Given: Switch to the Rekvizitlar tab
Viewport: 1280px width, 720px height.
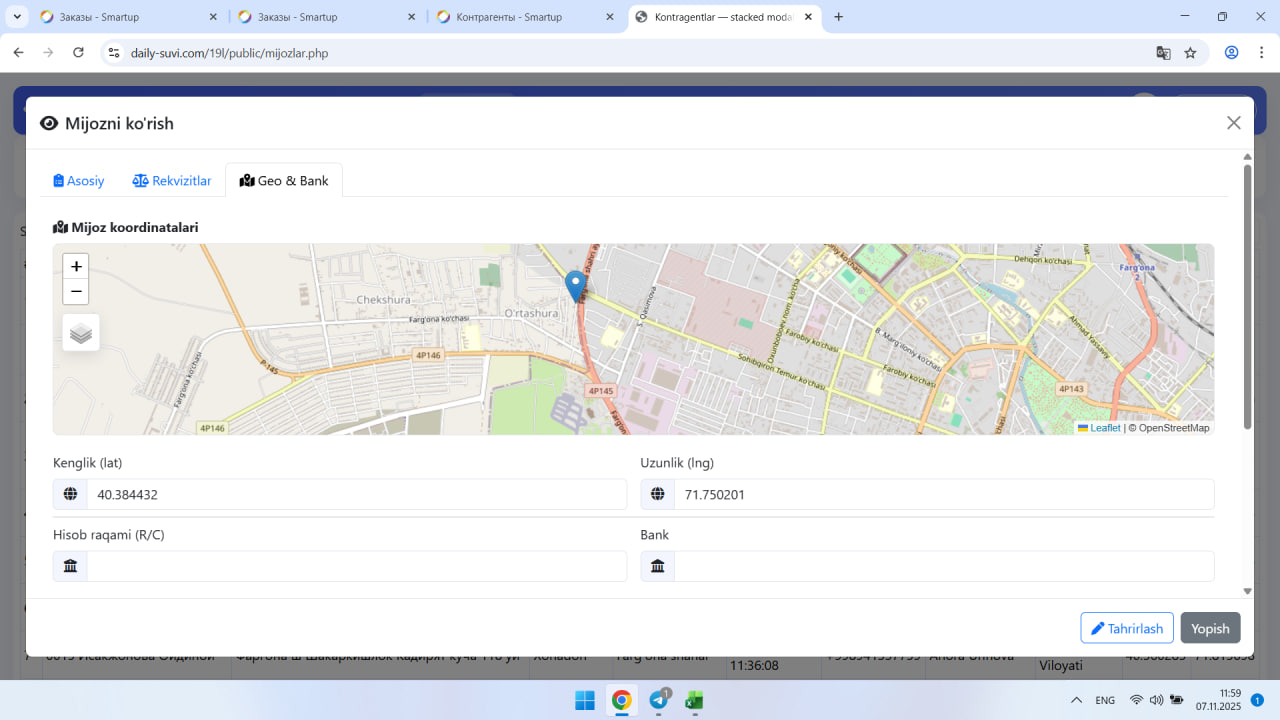Looking at the screenshot, I should [x=172, y=181].
